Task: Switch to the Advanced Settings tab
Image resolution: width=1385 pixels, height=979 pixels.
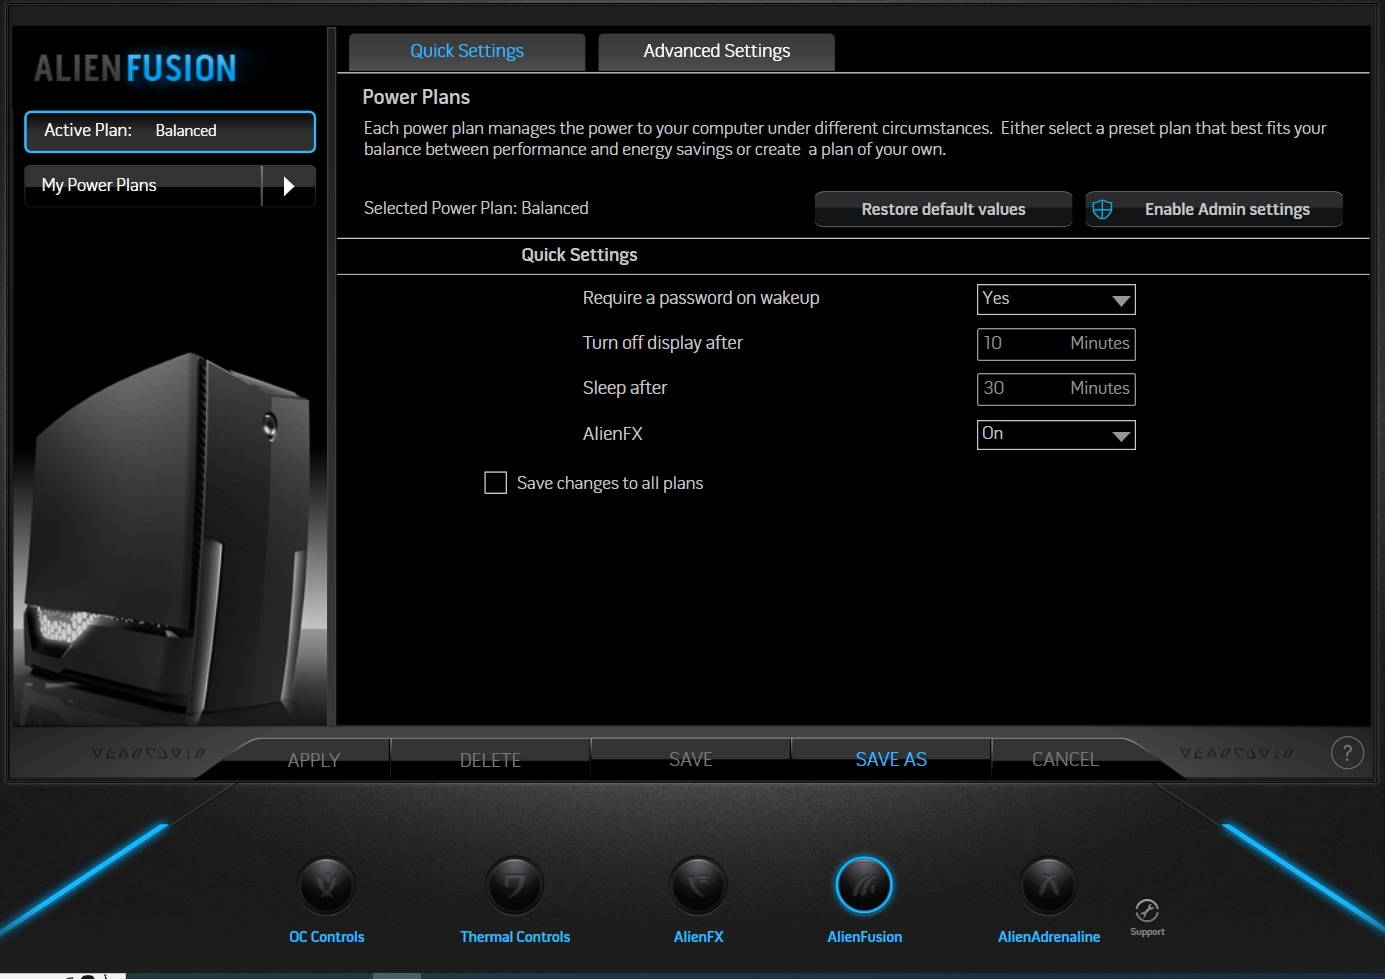Action: pos(716,51)
